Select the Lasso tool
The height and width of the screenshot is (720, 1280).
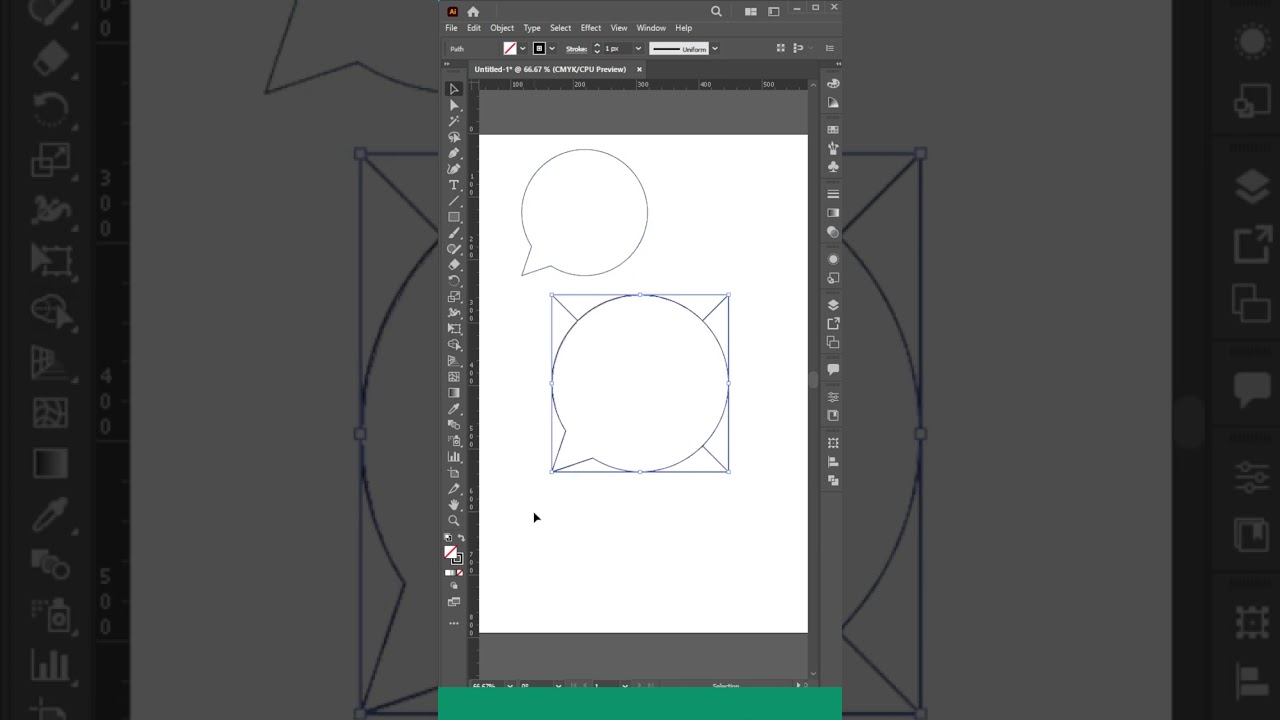[454, 137]
